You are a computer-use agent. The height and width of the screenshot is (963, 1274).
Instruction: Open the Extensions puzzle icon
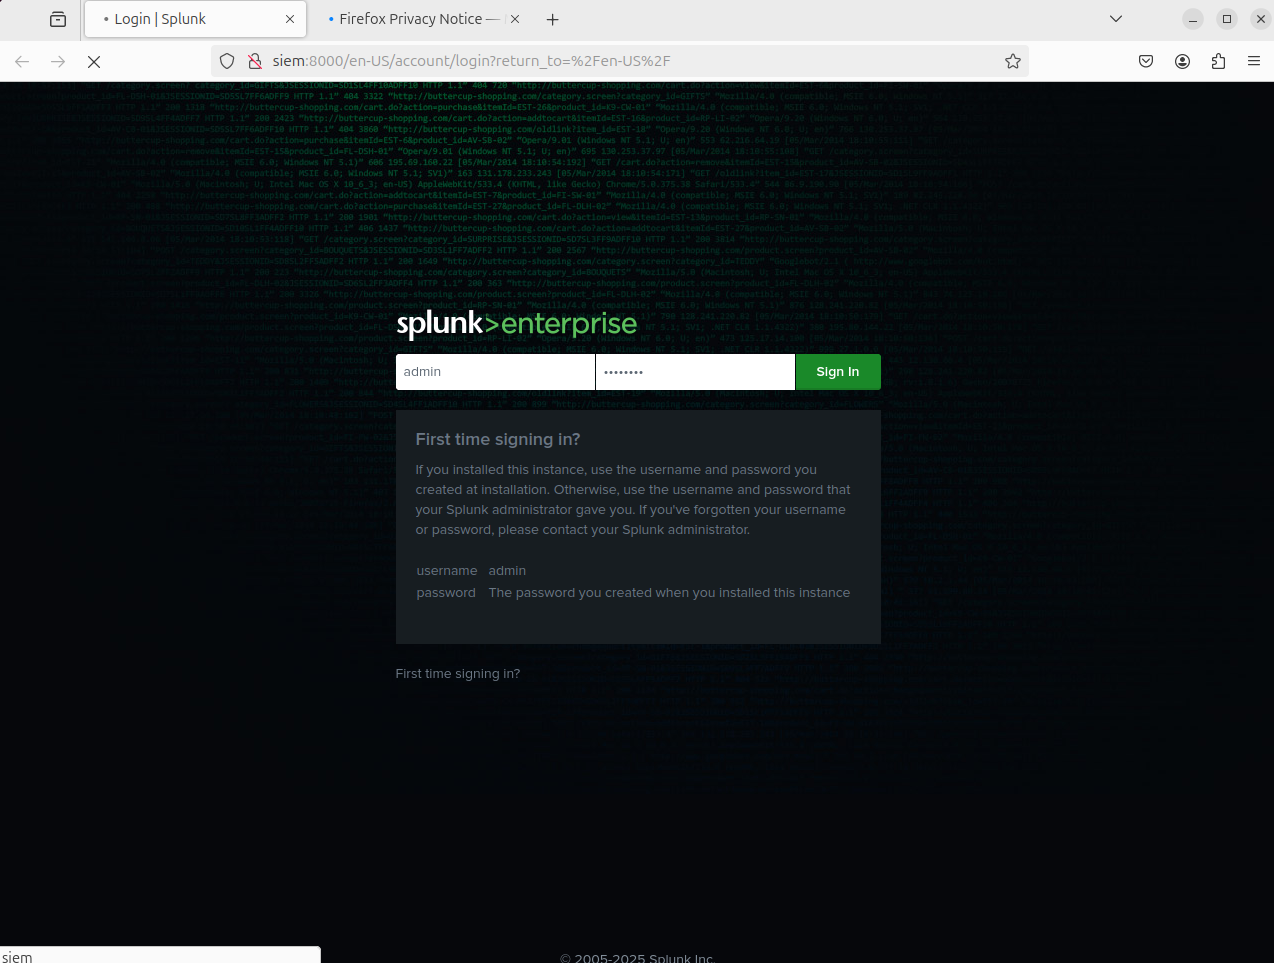pos(1218,61)
